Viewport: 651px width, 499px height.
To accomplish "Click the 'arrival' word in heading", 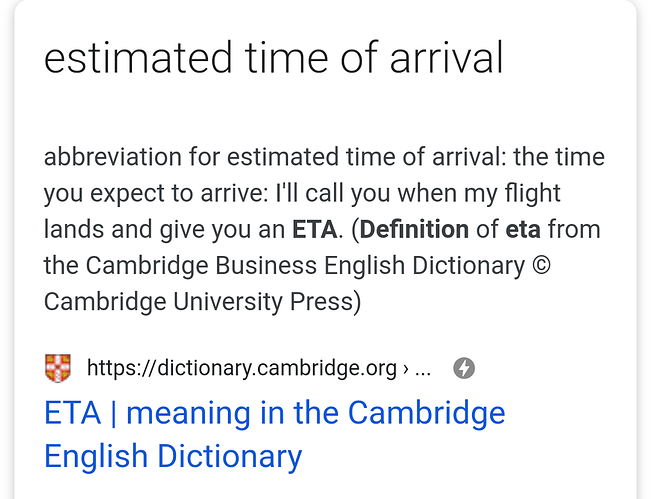I will click(446, 58).
